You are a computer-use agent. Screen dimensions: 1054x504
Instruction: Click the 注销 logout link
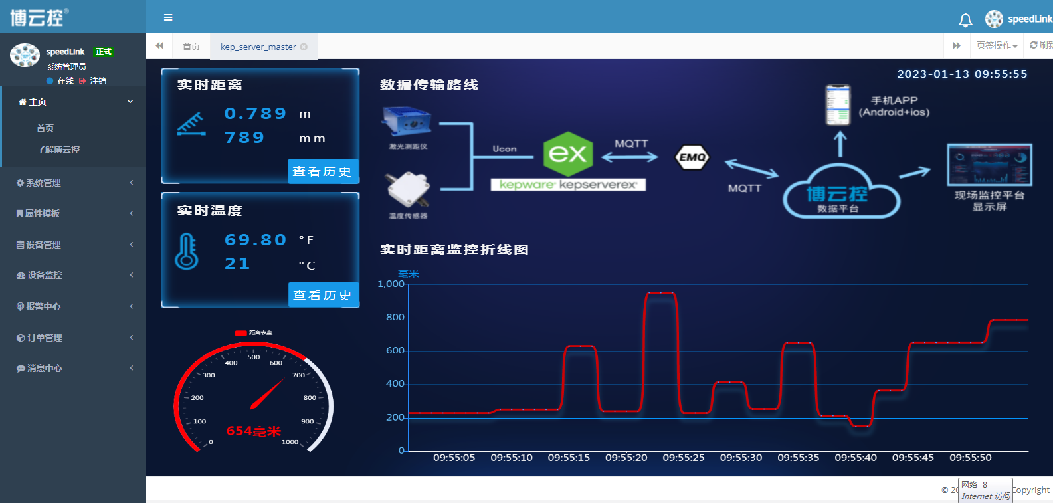[x=93, y=80]
